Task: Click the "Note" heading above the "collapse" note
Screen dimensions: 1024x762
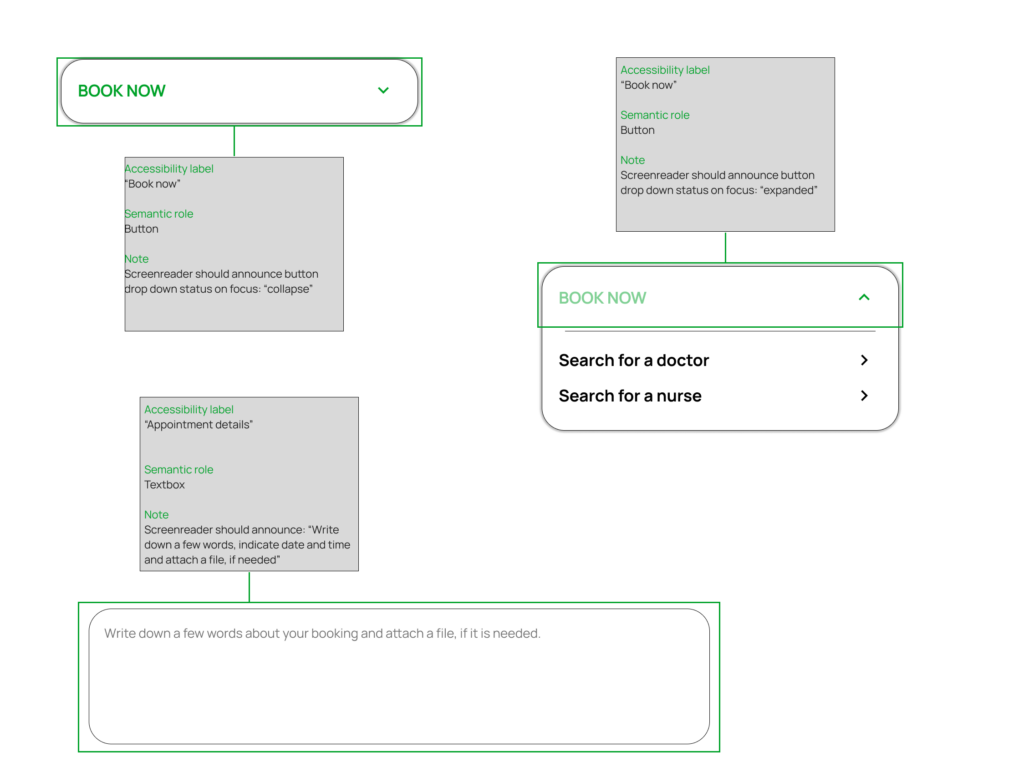Action: [136, 259]
